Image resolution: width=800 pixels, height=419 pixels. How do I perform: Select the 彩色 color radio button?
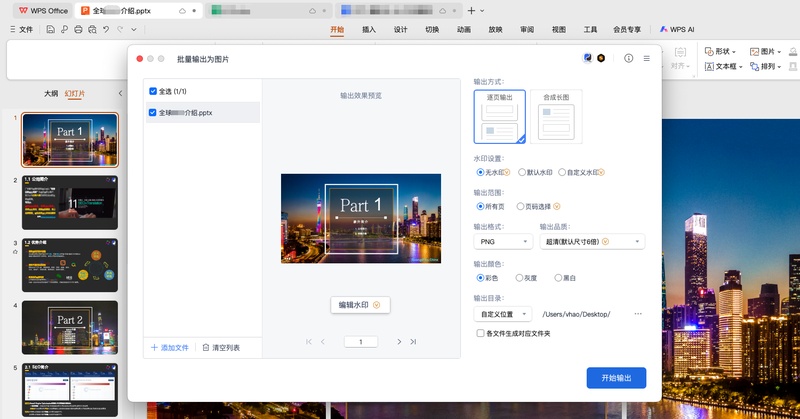(x=480, y=278)
